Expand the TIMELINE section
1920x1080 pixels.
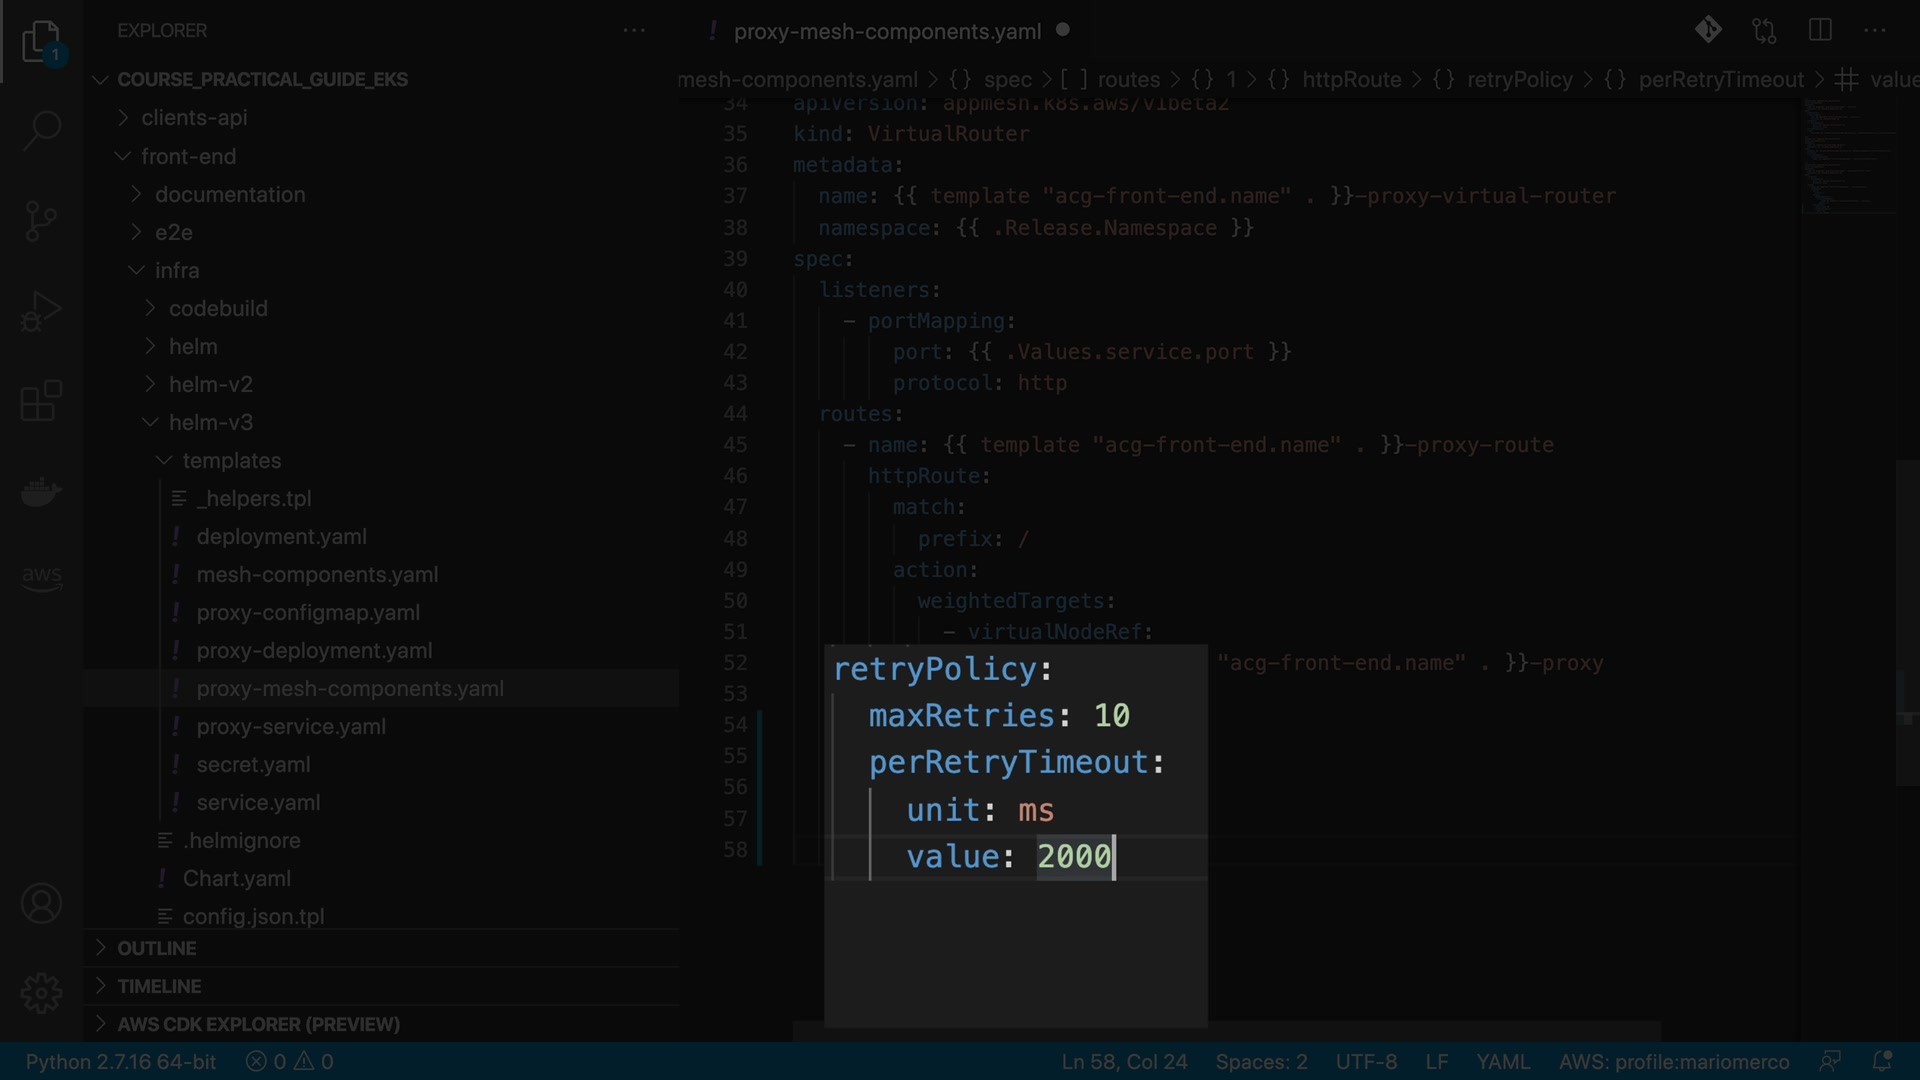tap(159, 986)
